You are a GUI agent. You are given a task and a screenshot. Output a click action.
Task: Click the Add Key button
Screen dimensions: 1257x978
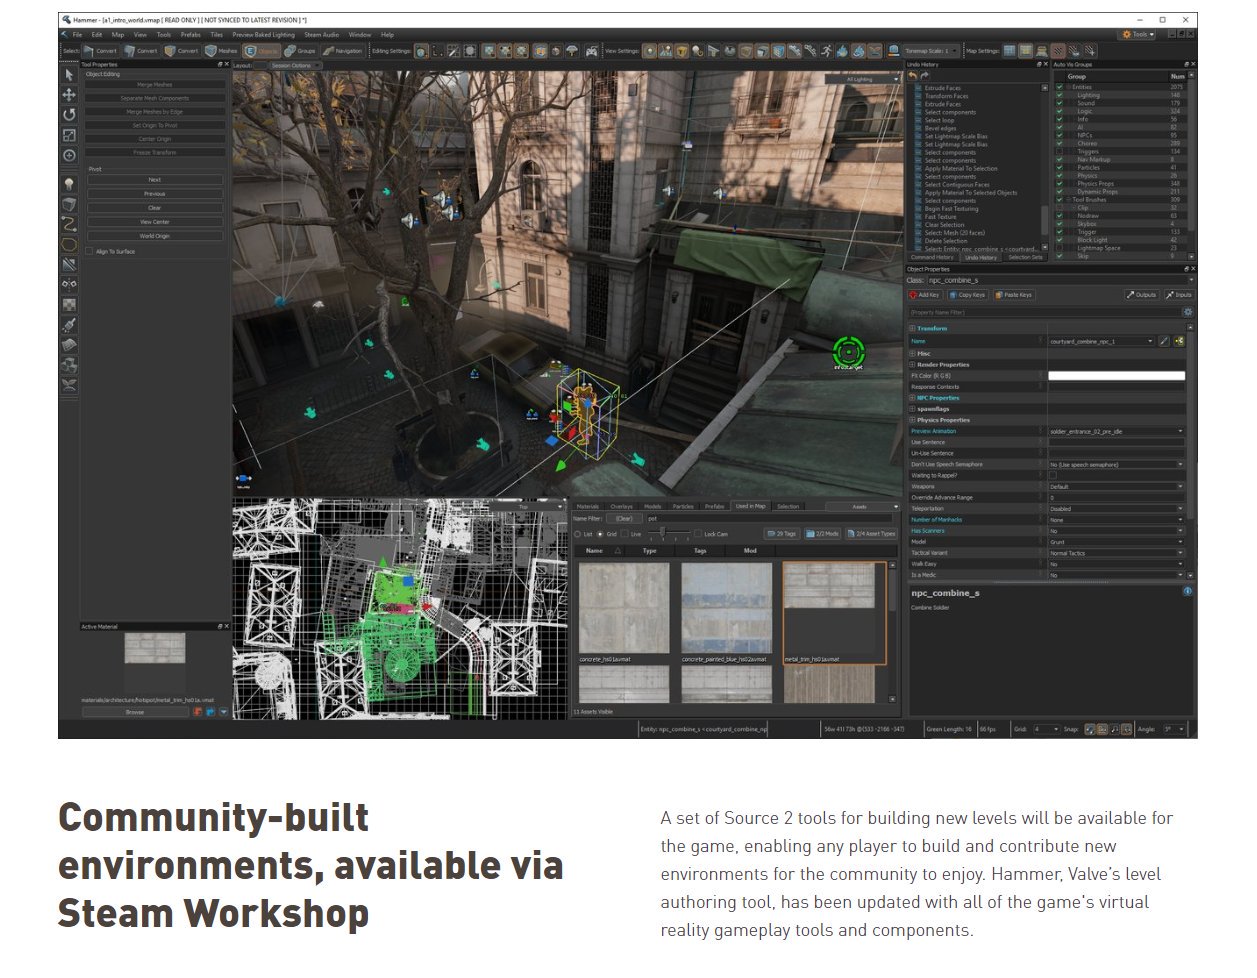click(924, 295)
